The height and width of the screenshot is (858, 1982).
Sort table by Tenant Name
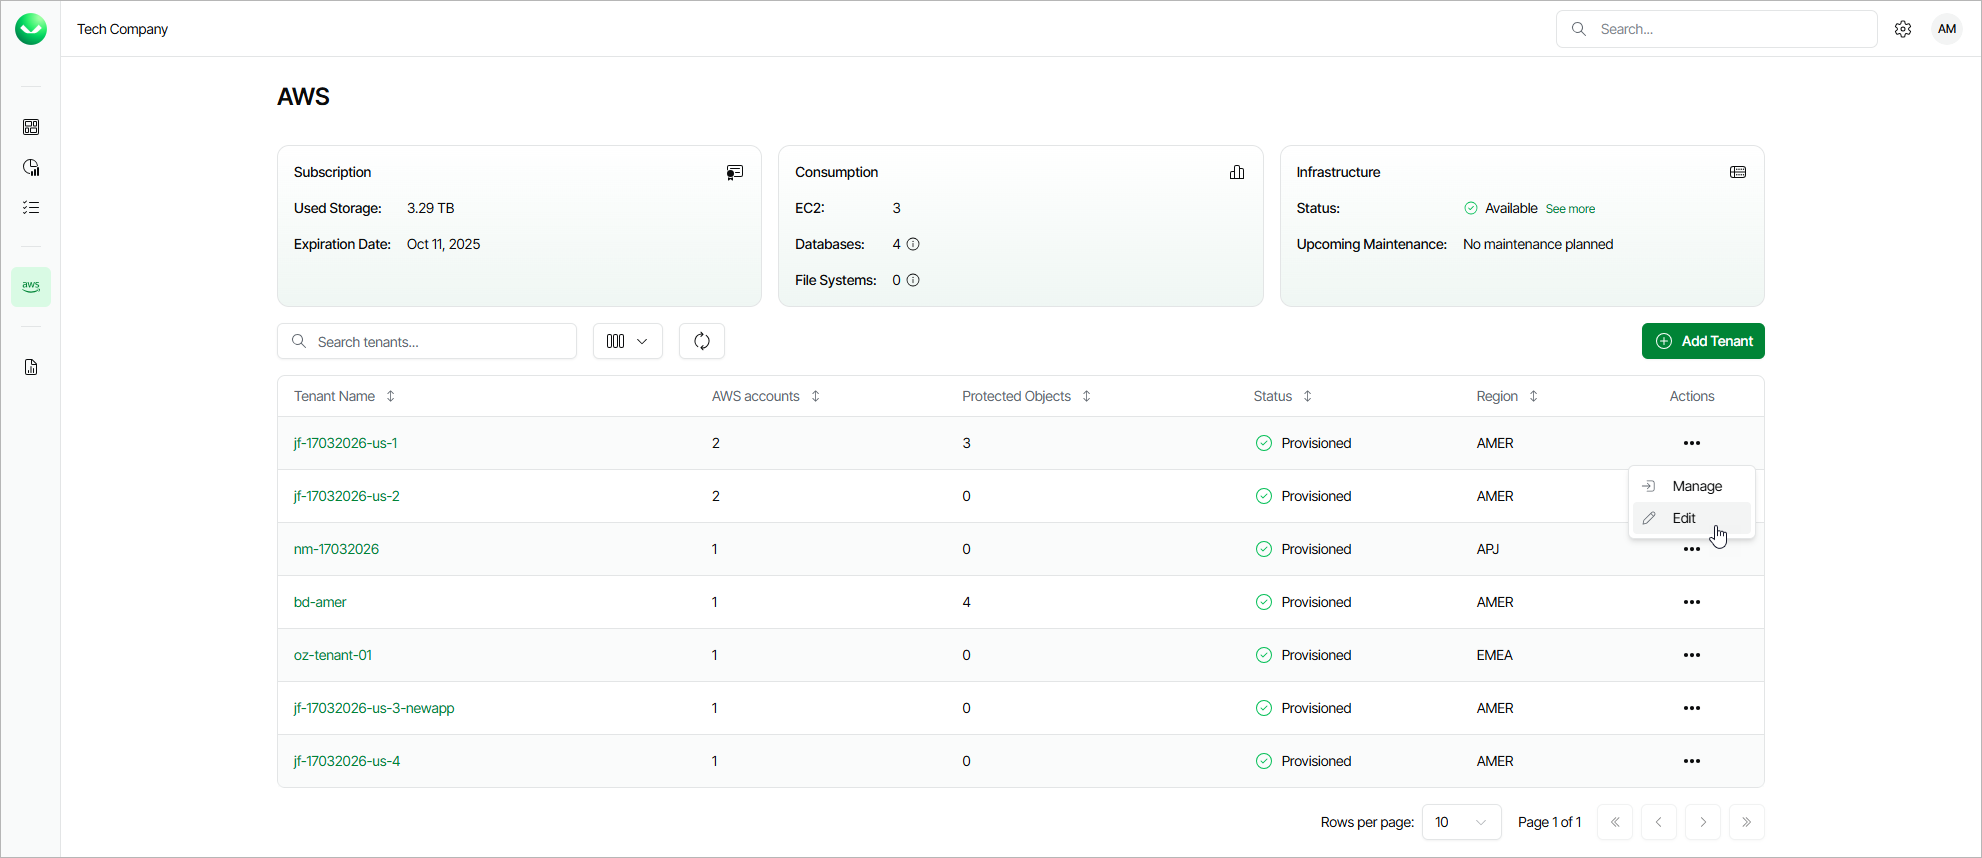click(x=390, y=396)
